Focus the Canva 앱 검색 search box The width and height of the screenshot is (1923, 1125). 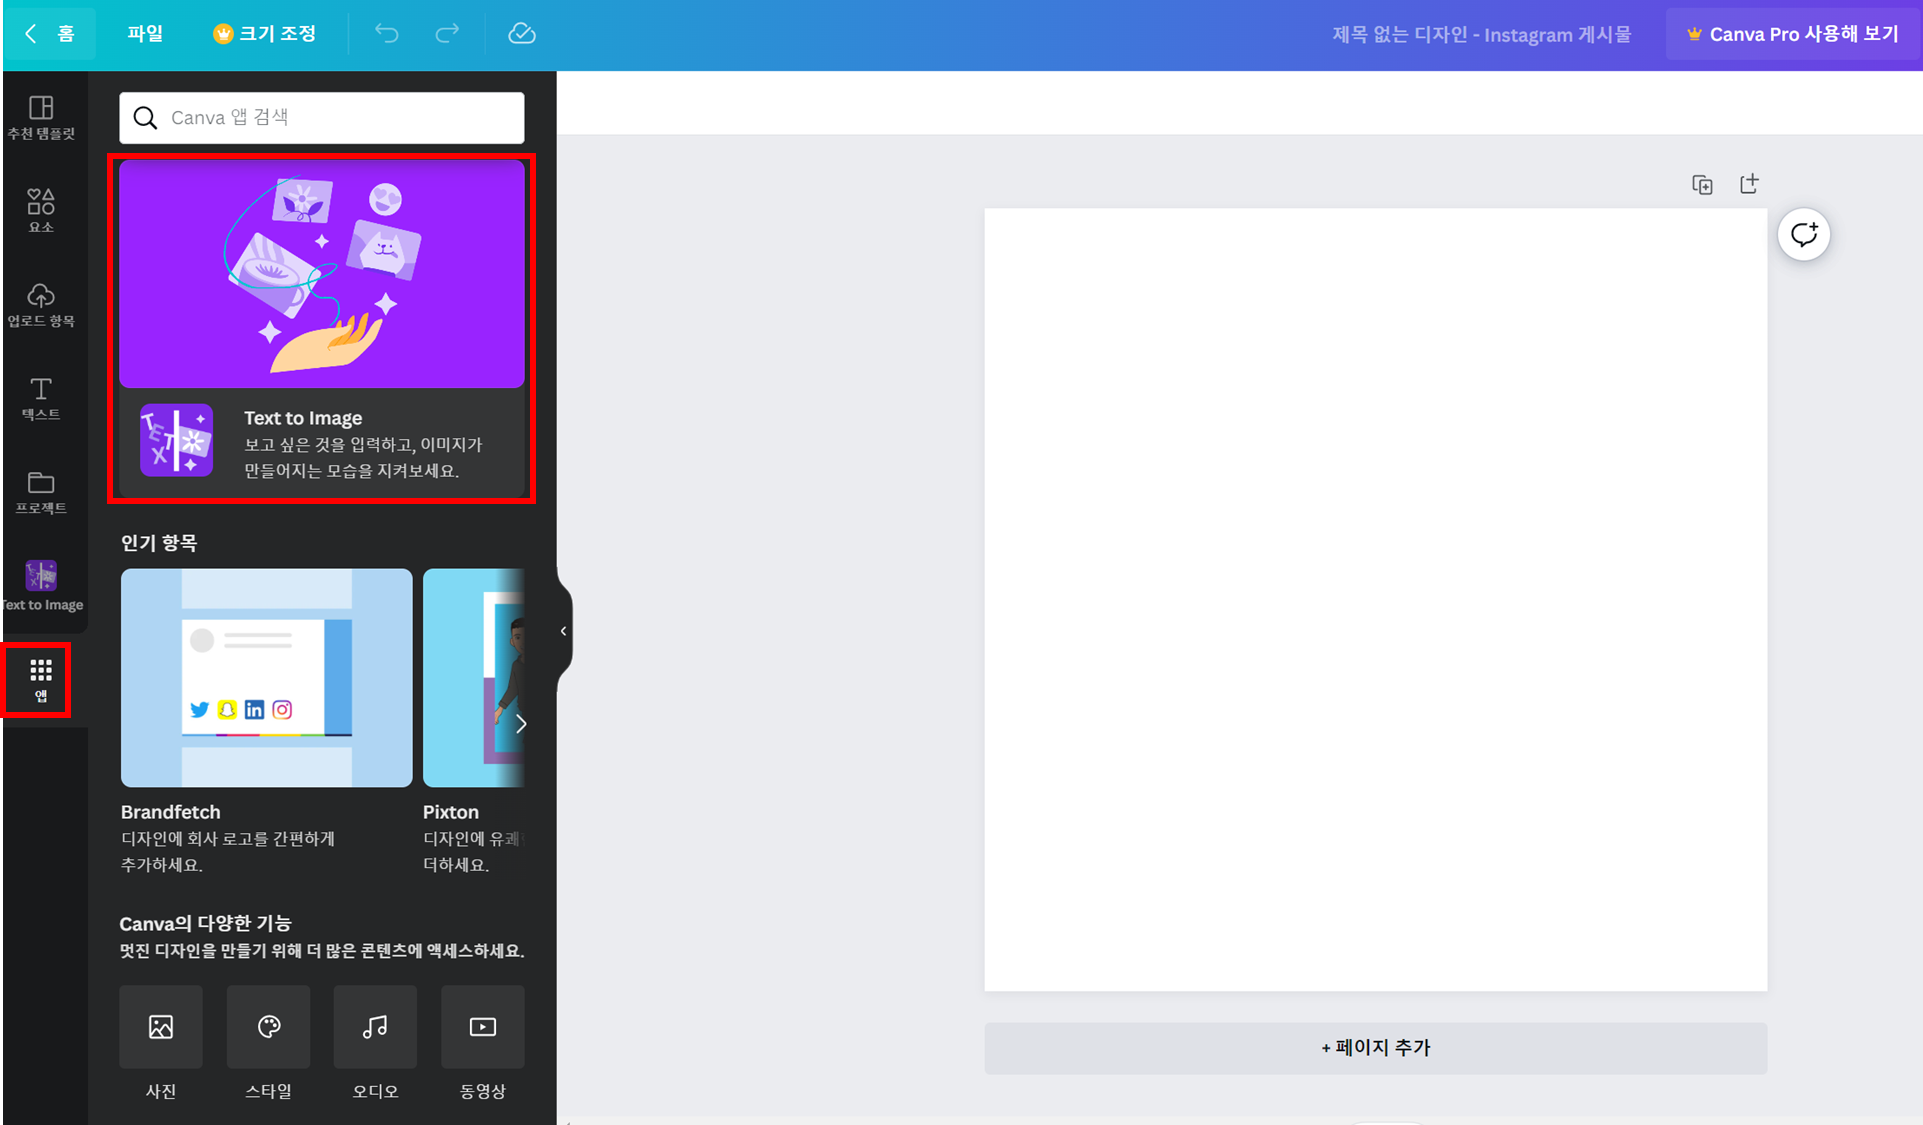coord(322,118)
